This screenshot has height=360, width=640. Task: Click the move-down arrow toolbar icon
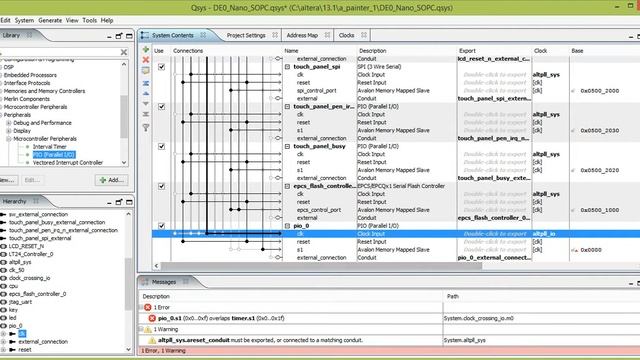click(146, 104)
